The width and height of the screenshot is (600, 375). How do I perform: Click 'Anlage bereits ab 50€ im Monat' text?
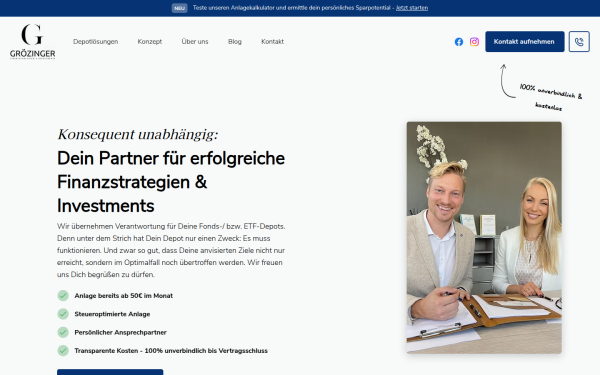coord(124,295)
